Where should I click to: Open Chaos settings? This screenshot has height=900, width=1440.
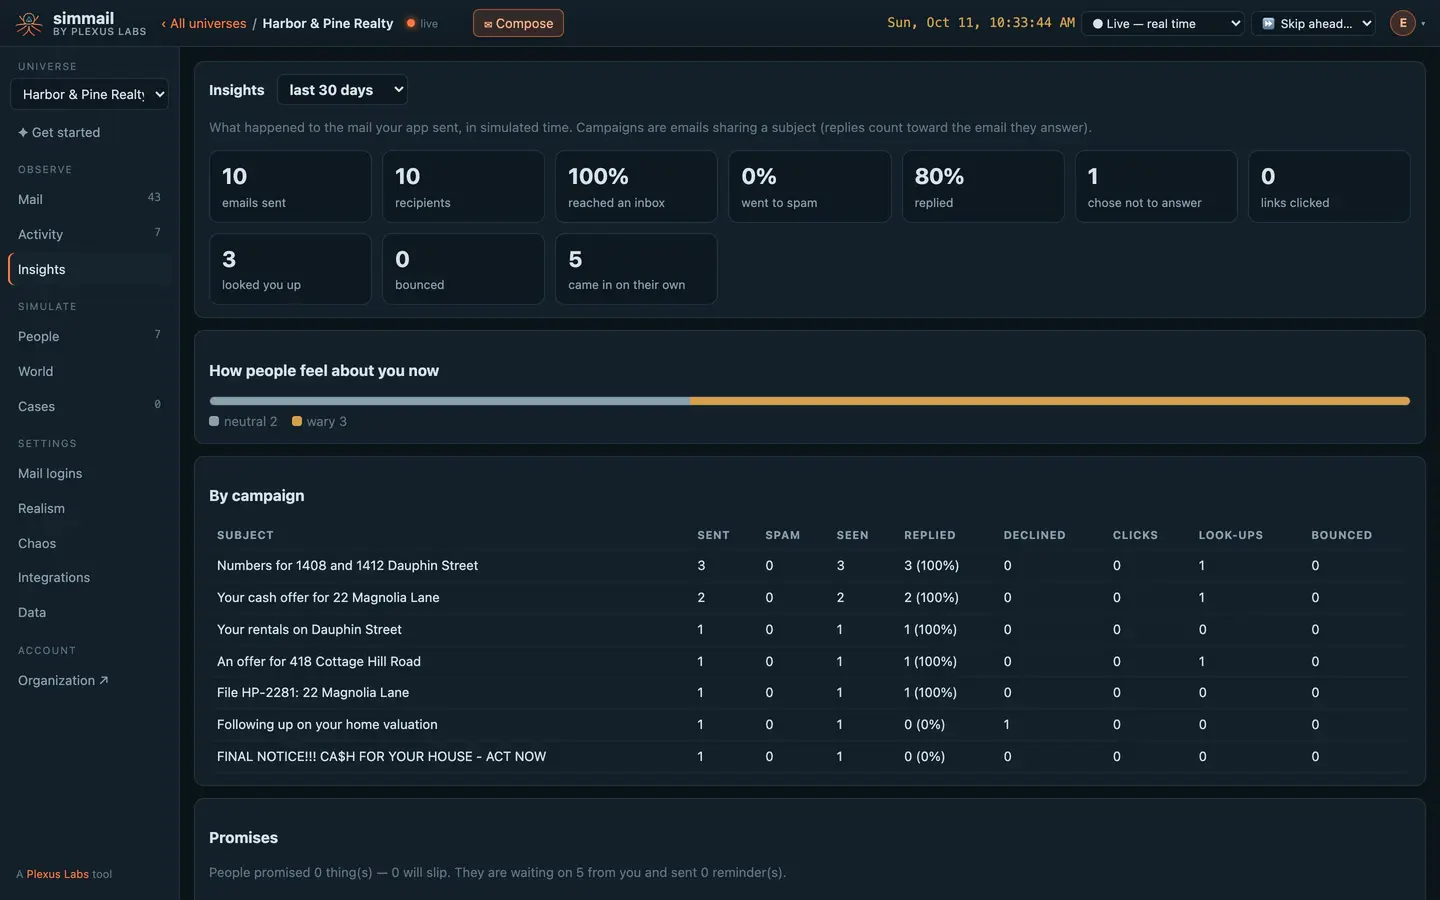tap(89, 543)
